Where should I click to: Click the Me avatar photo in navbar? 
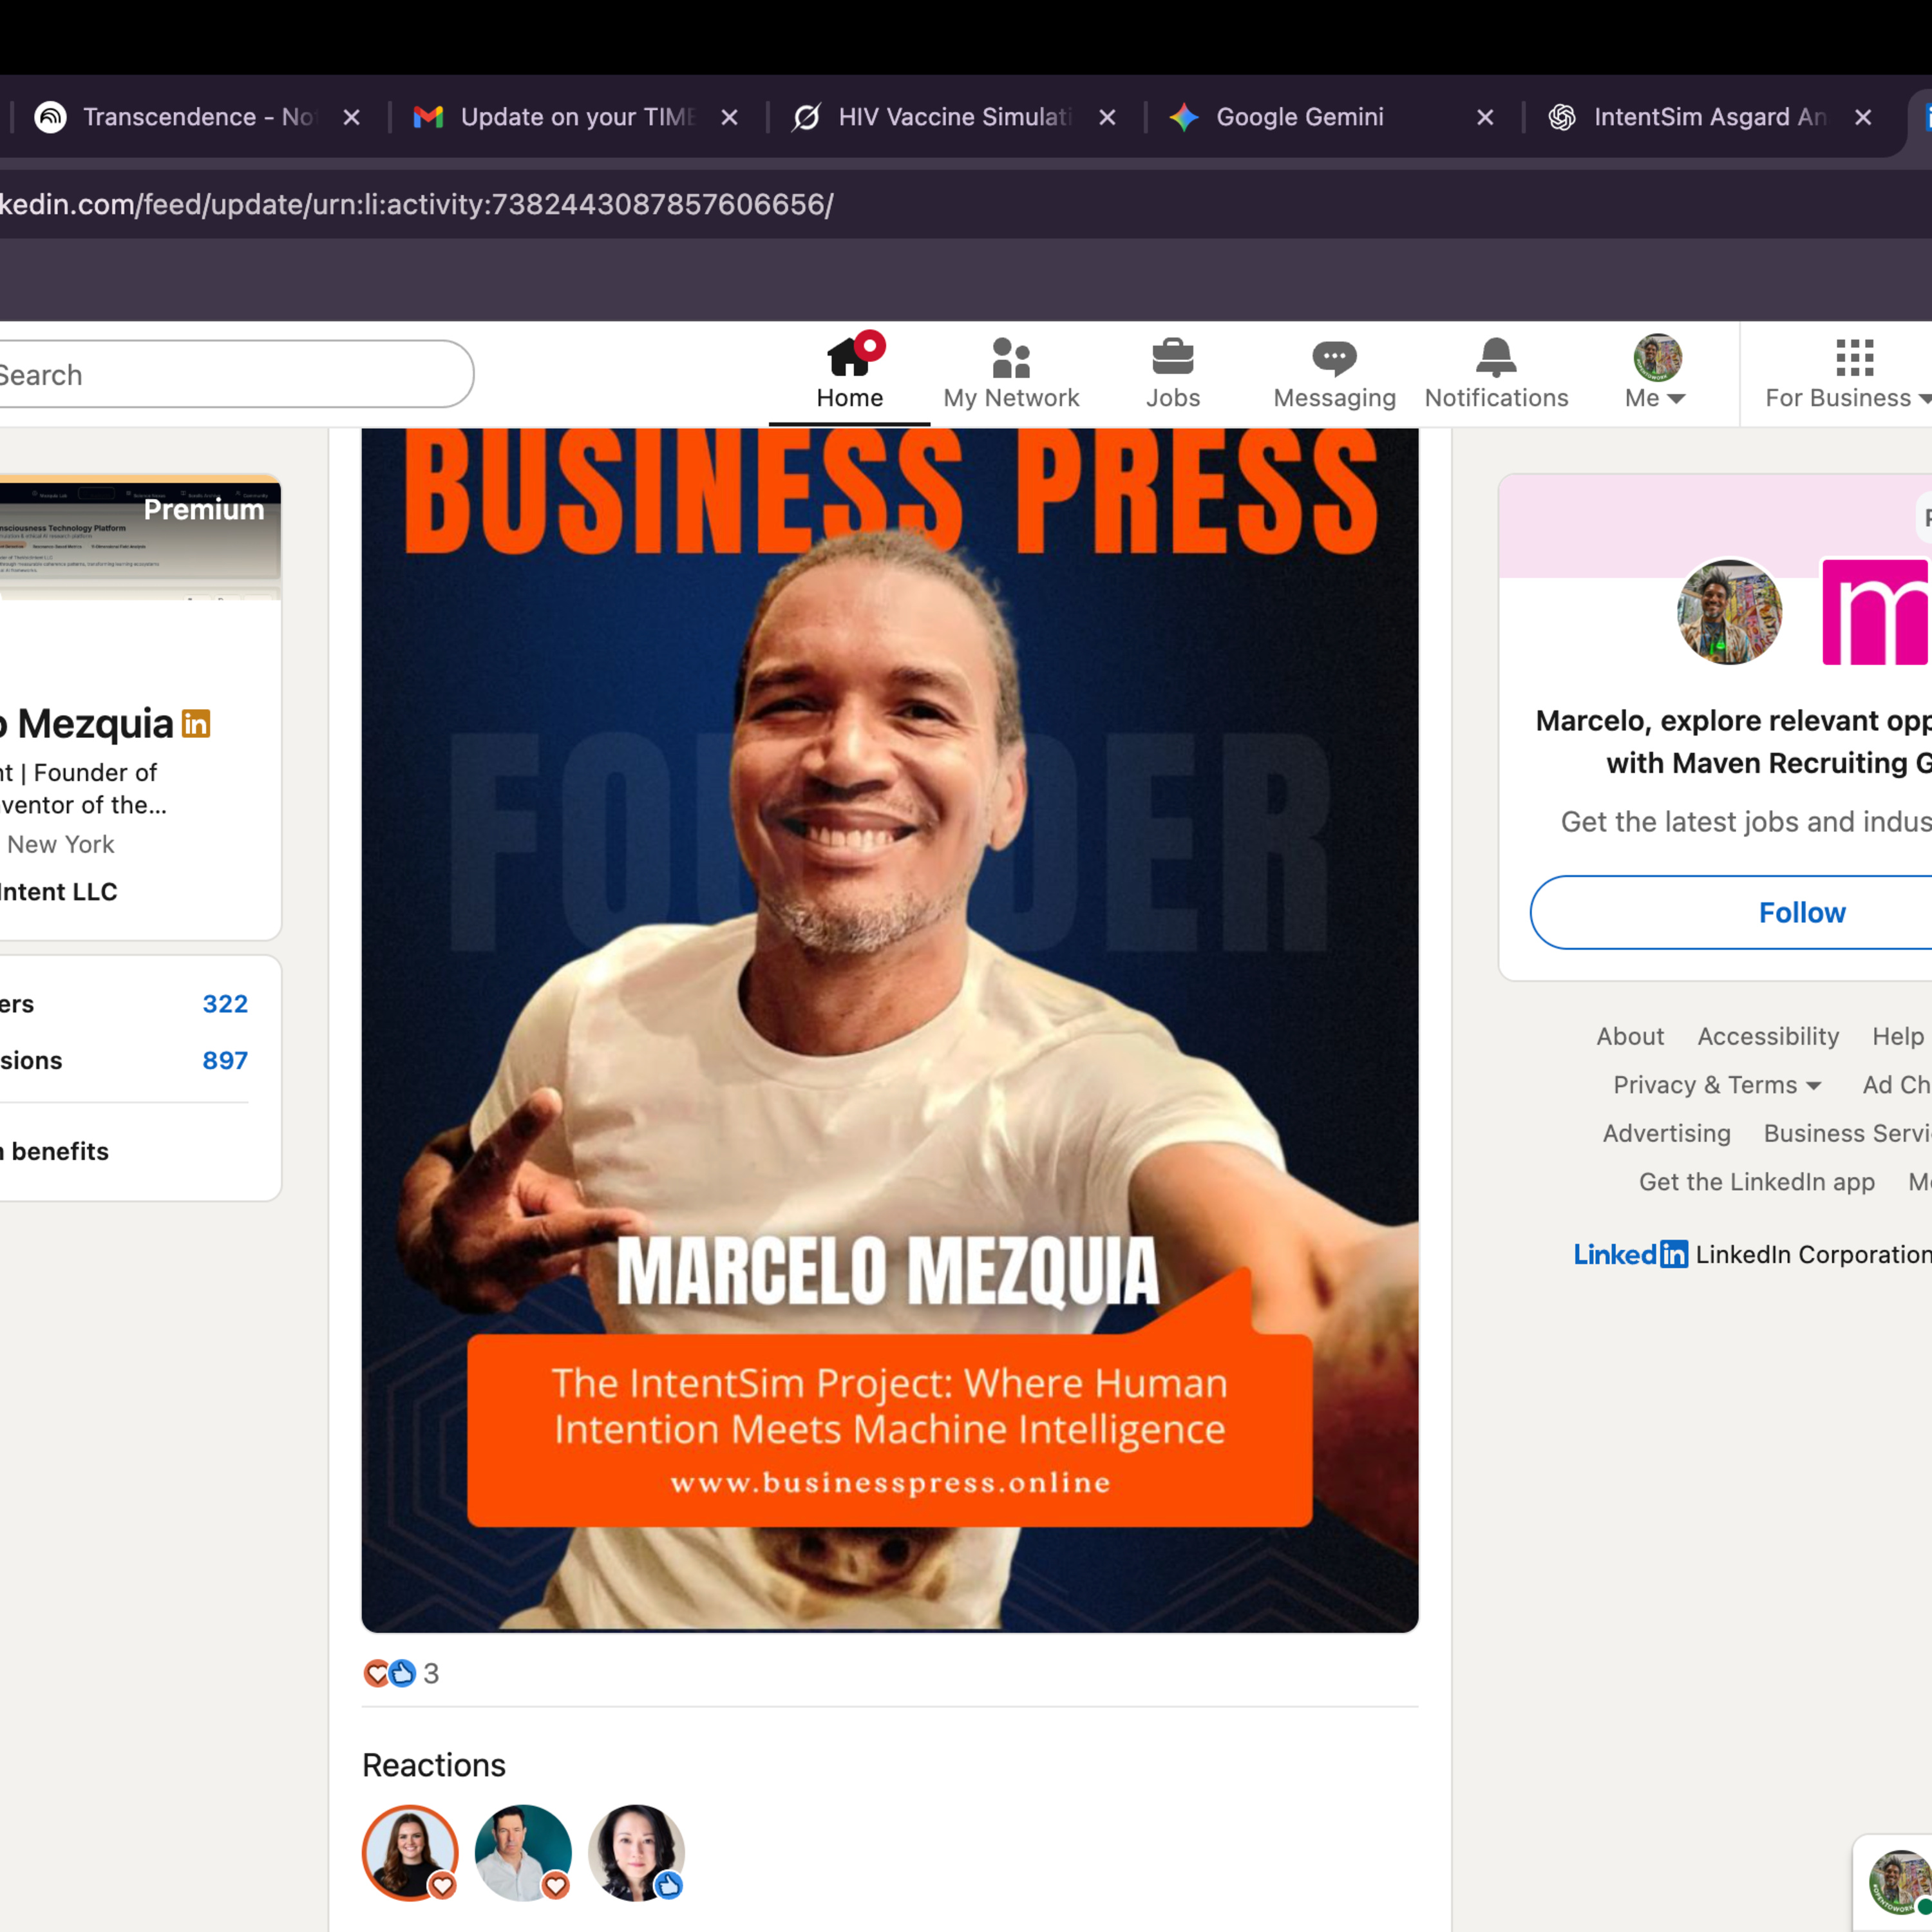1657,357
